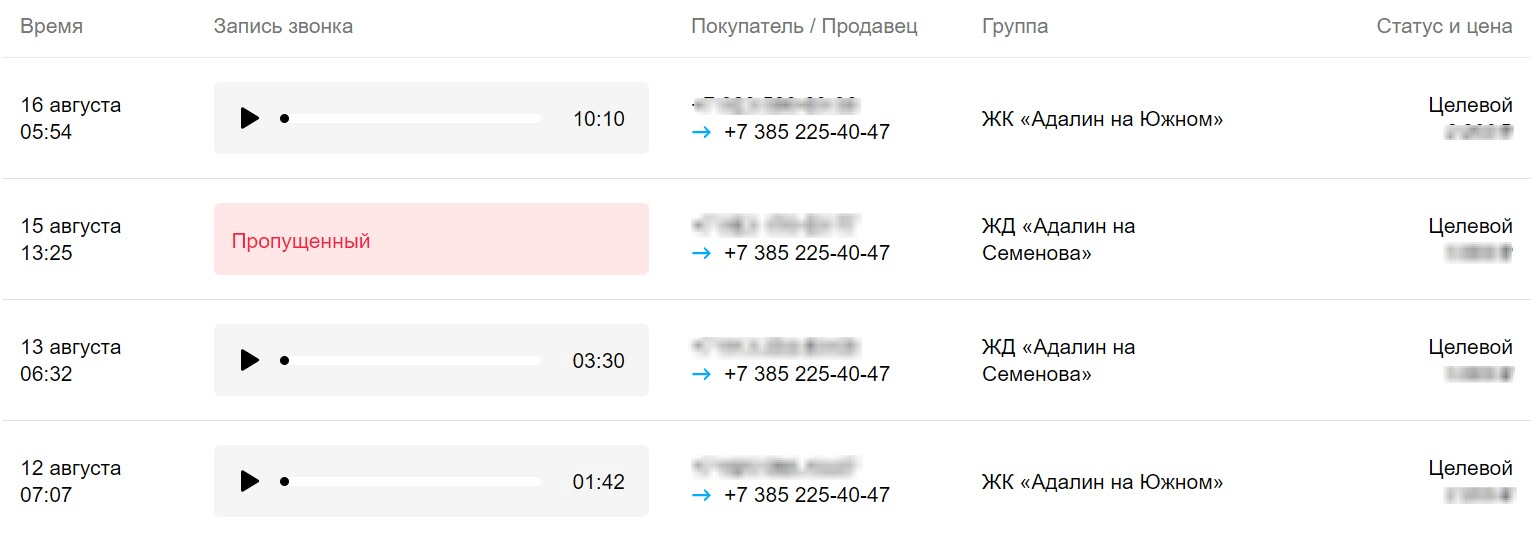1537x535 pixels.
Task: Play the 12 августа call recording
Action: point(249,481)
